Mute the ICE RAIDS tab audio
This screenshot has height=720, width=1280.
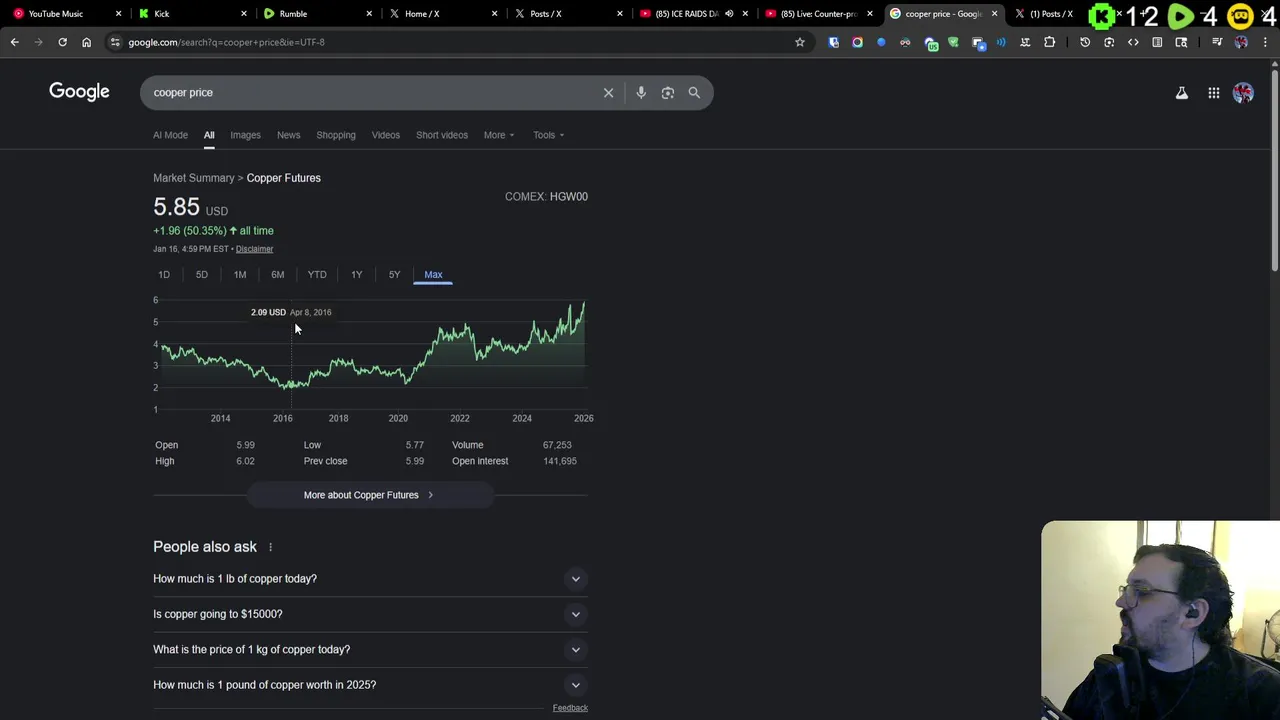[729, 14]
